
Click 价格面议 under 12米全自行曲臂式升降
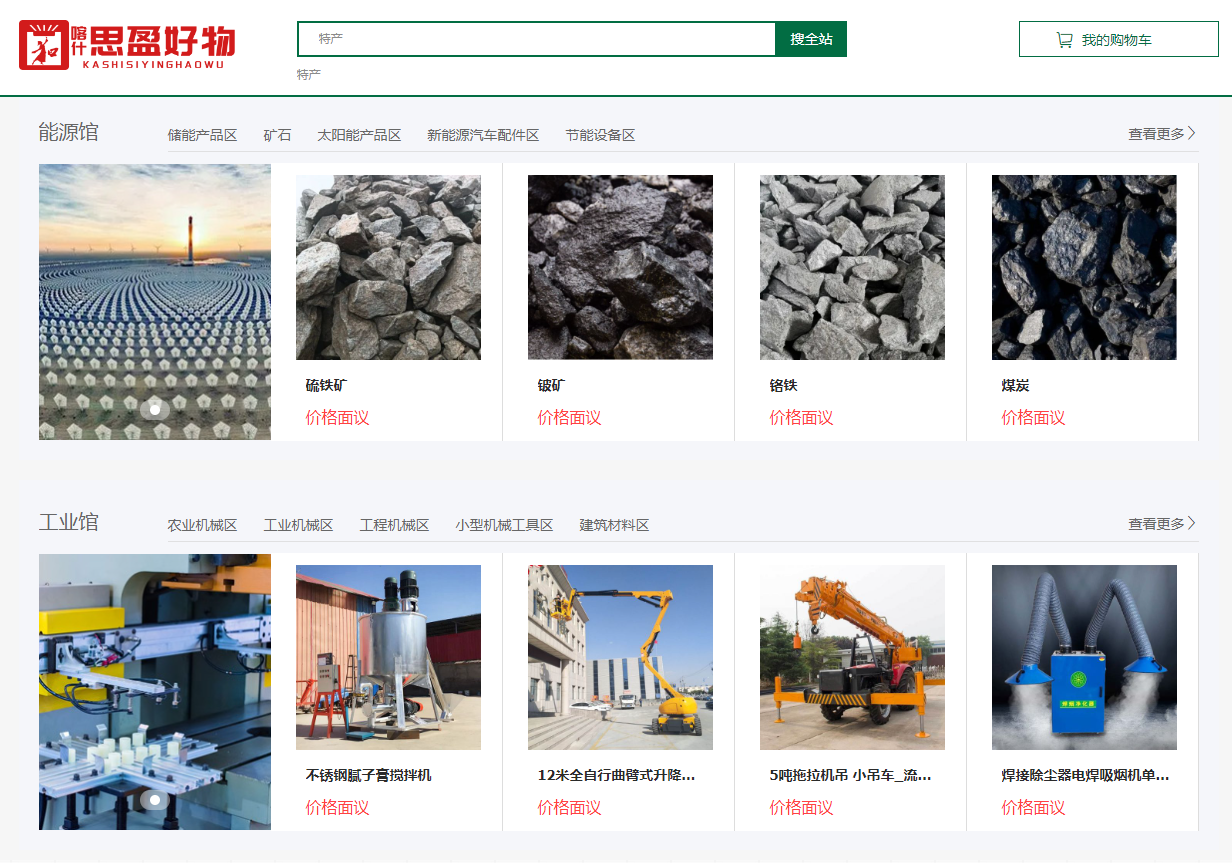[569, 808]
